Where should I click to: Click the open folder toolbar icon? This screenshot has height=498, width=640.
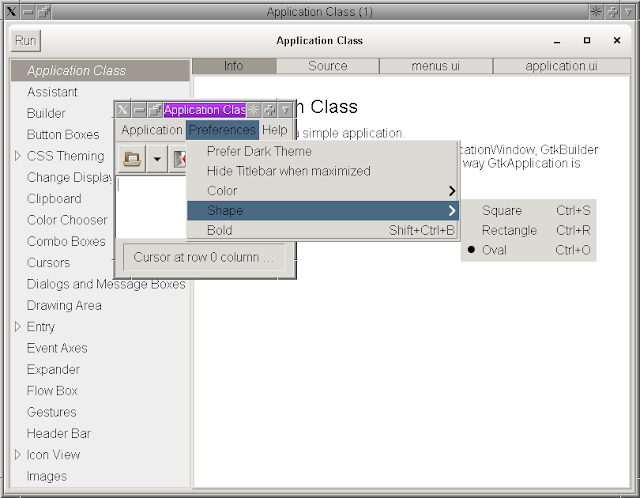point(132,159)
